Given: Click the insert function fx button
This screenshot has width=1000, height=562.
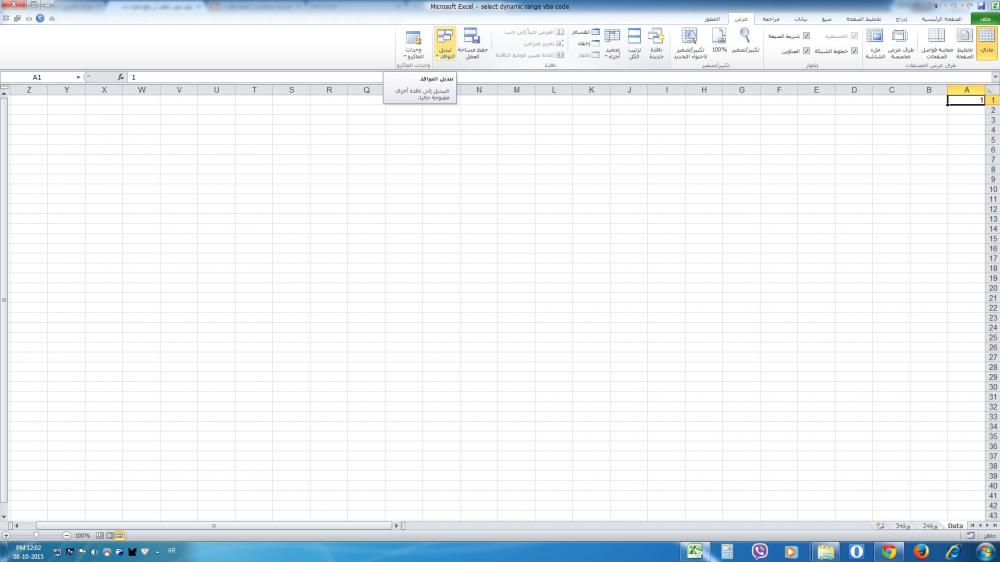Looking at the screenshot, I should coord(120,77).
